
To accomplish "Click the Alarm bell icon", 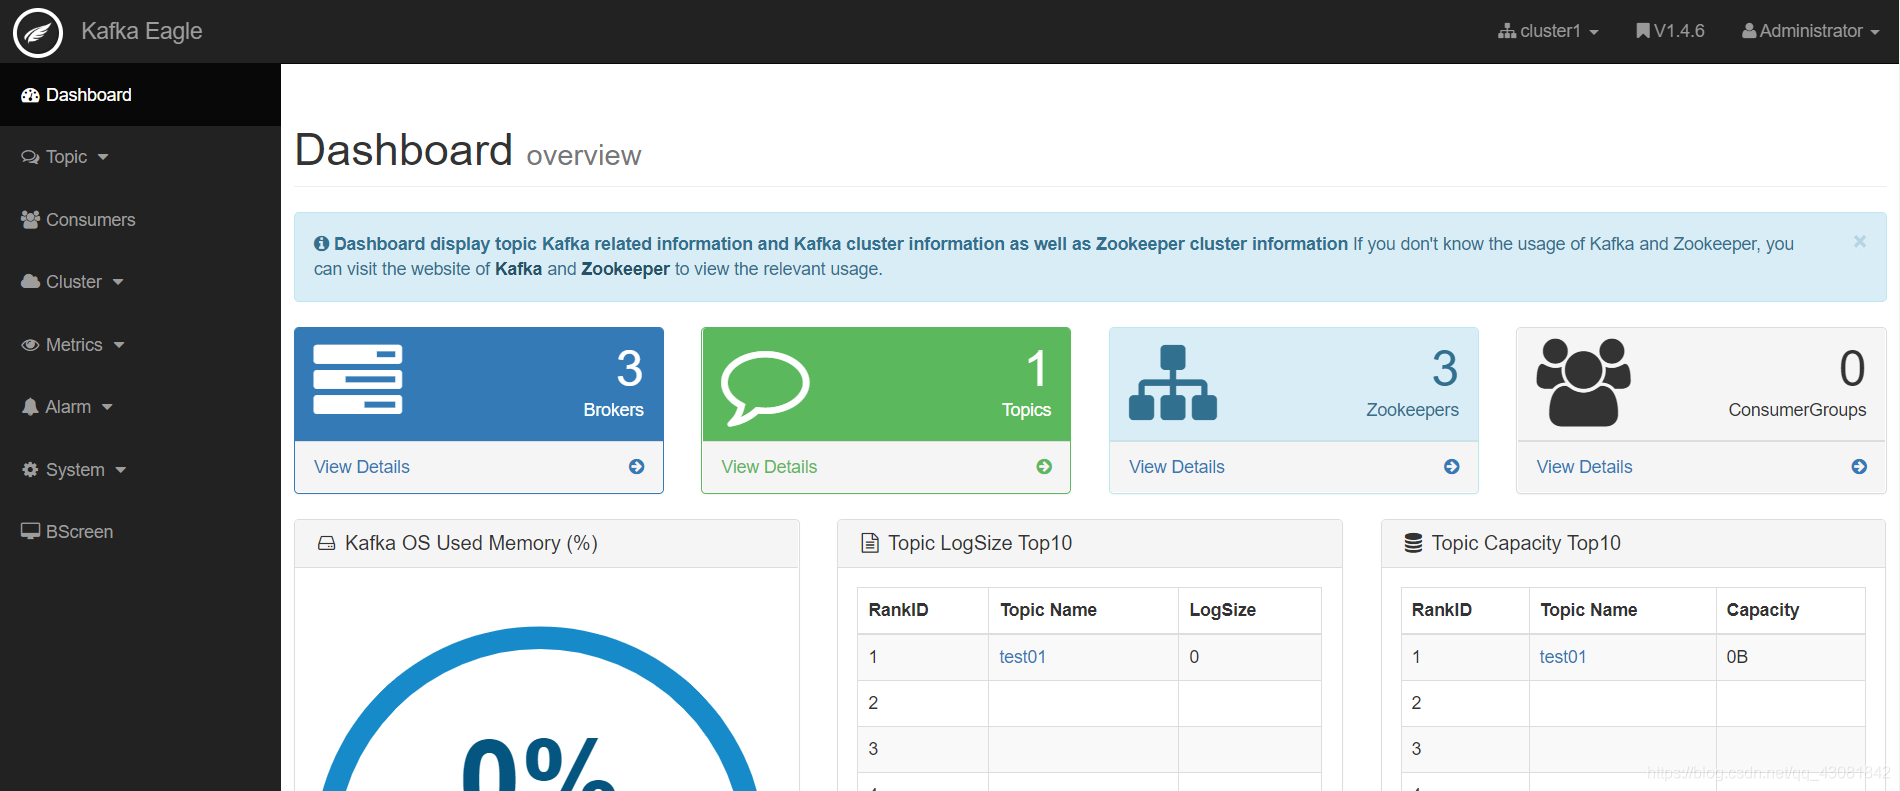I will pyautogui.click(x=30, y=407).
